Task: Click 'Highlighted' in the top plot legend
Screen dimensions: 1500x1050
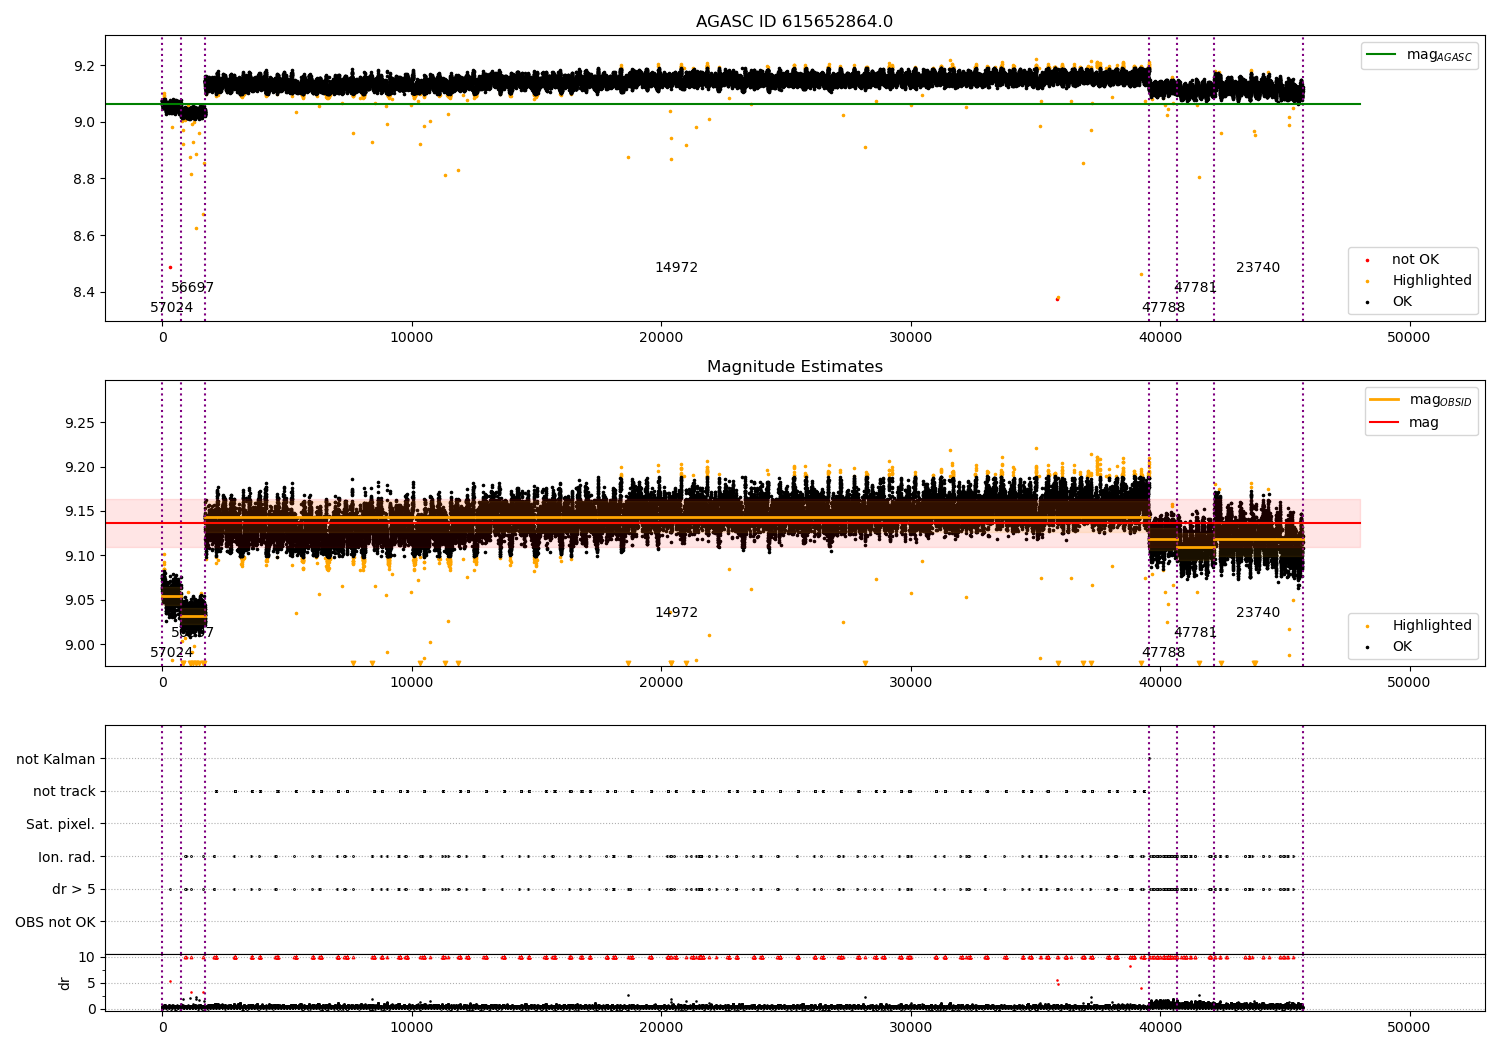Action: 1431,281
